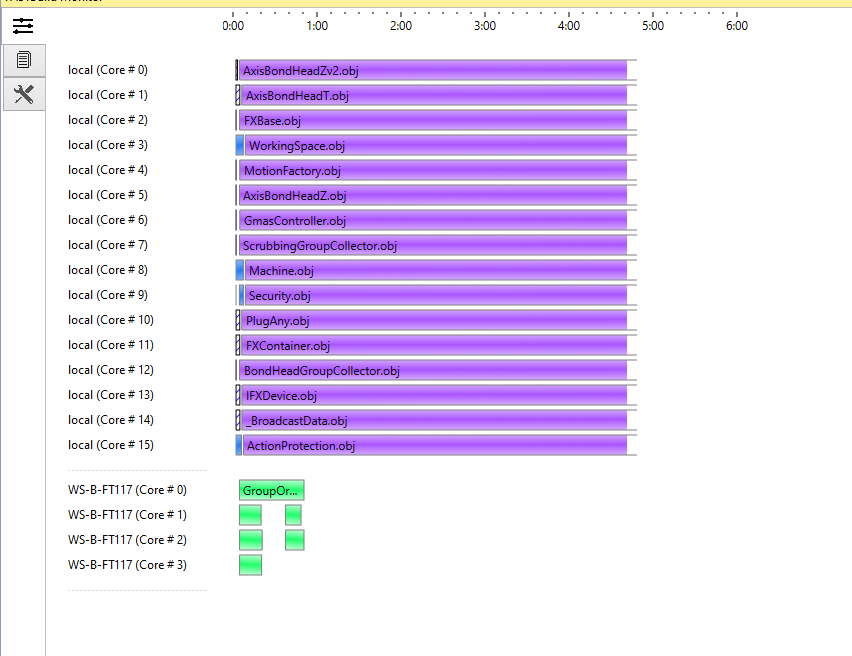Select the green task on WS-B-FT117 Core 1
This screenshot has height=656, width=852.
click(250, 515)
